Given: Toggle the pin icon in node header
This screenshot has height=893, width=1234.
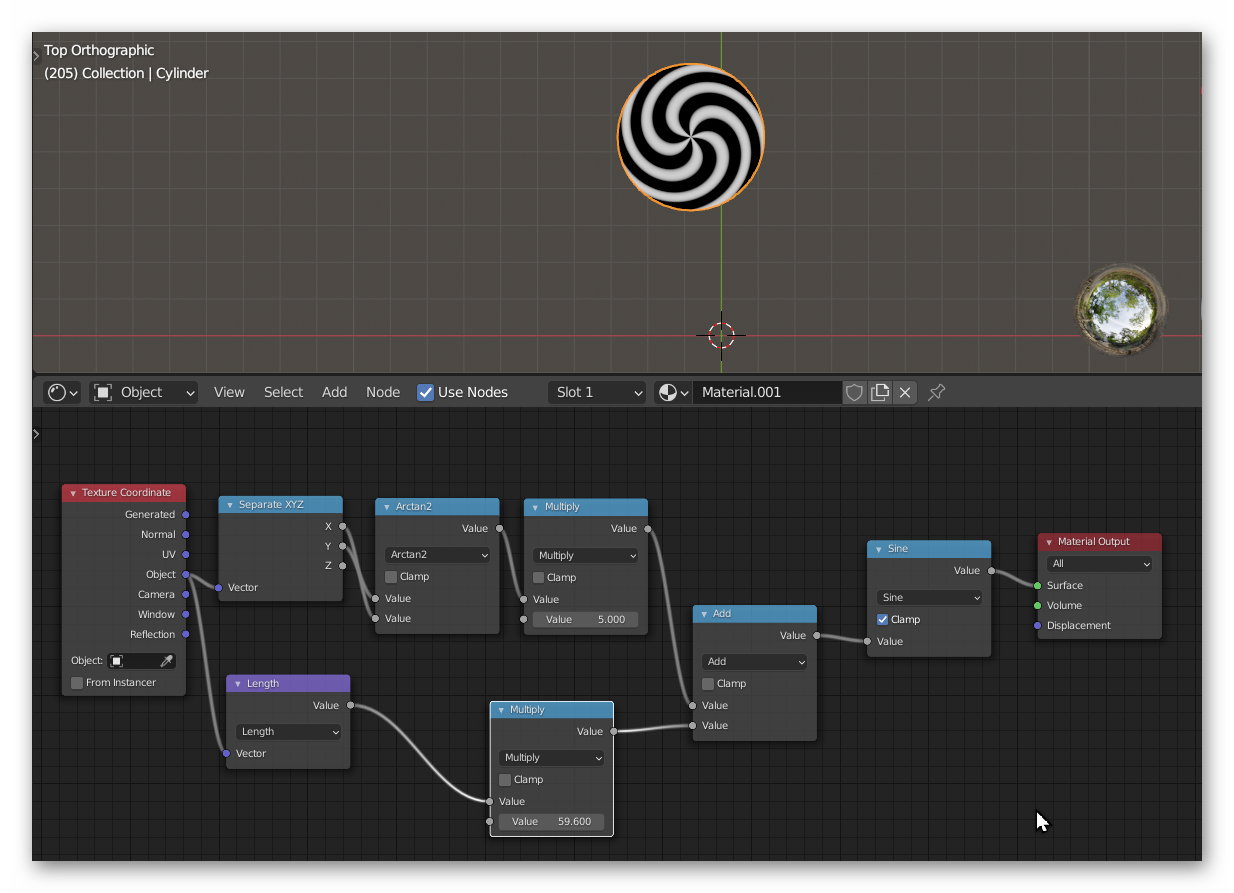Looking at the screenshot, I should (937, 392).
